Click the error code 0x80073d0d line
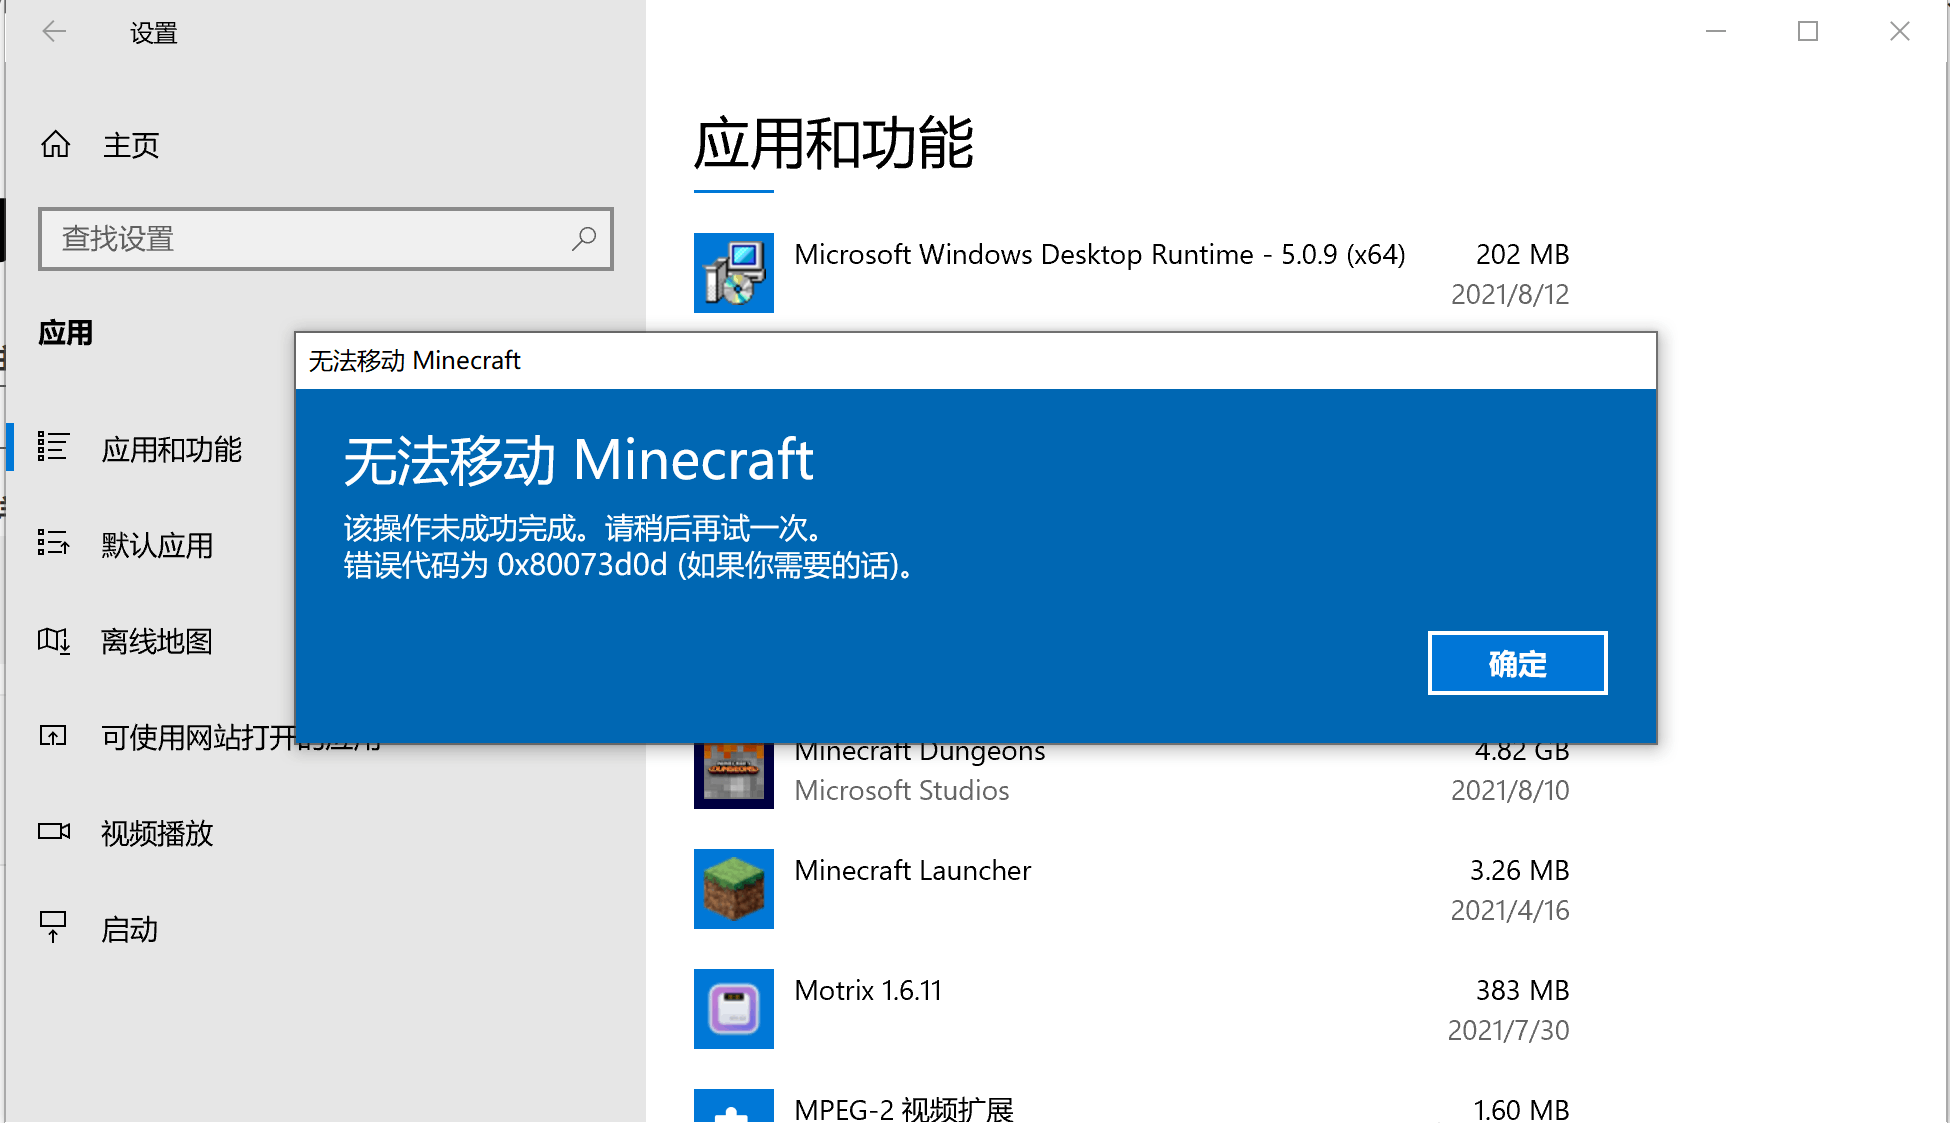This screenshot has height=1123, width=1950. (x=628, y=566)
